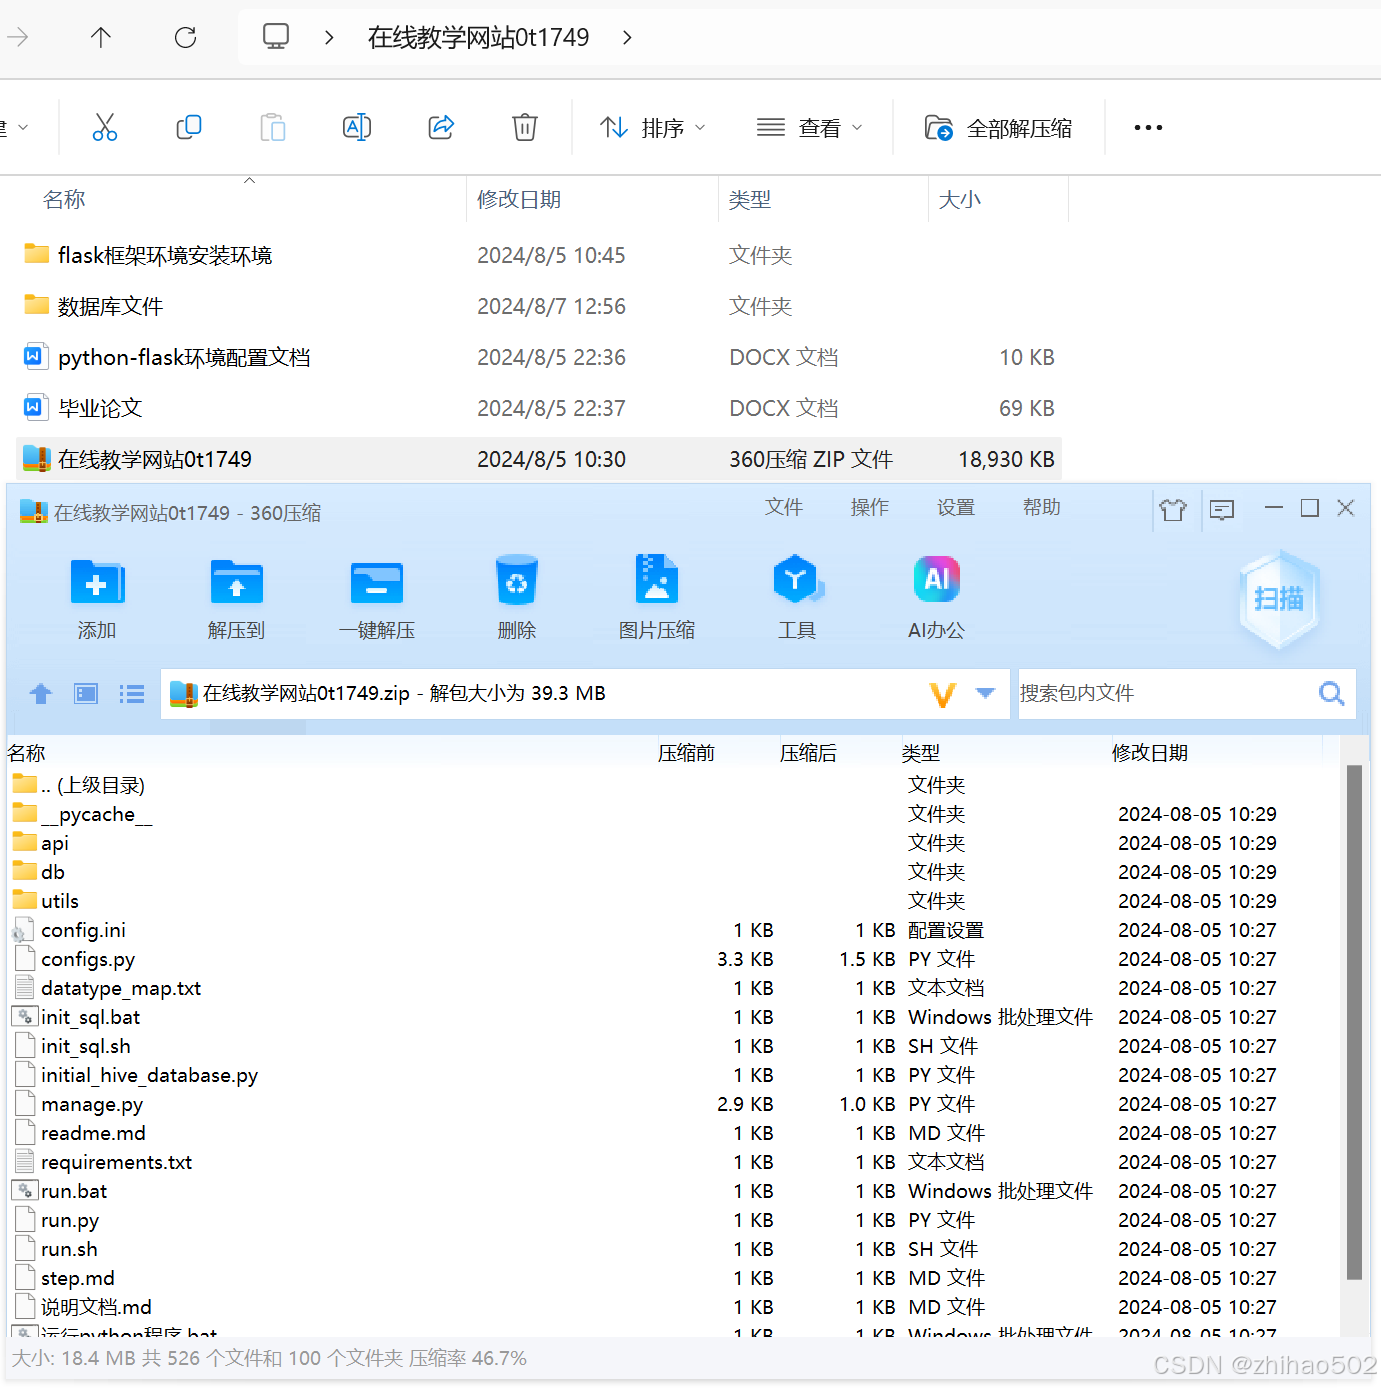Screen dimensions: 1381x1388
Task: Click the This PC monitor icon in address bar
Action: point(276,37)
